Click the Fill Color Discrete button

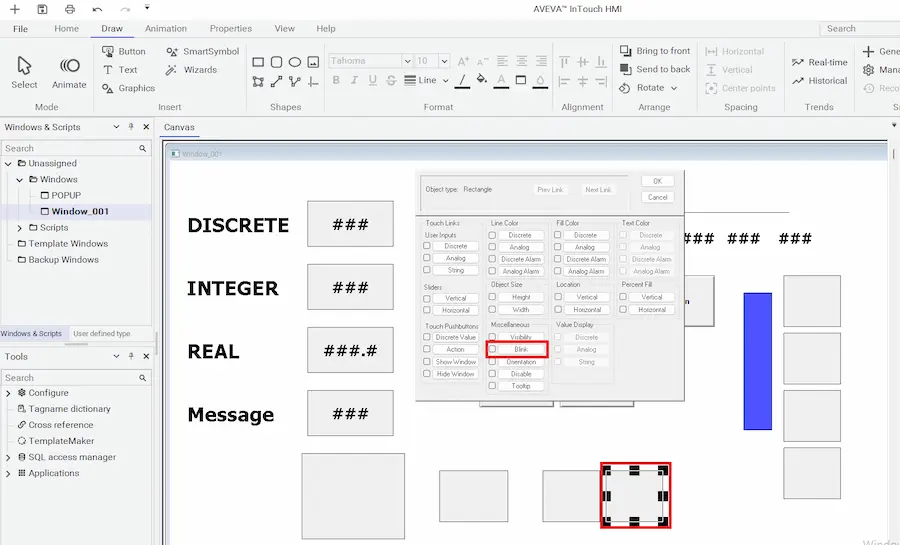tap(585, 235)
